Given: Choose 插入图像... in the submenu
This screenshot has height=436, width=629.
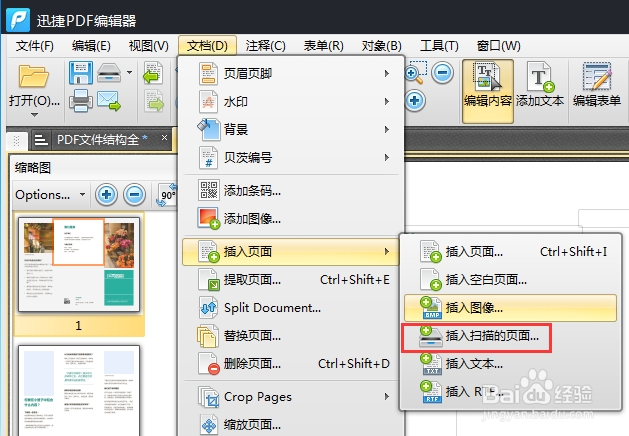Looking at the screenshot, I should (x=510, y=308).
